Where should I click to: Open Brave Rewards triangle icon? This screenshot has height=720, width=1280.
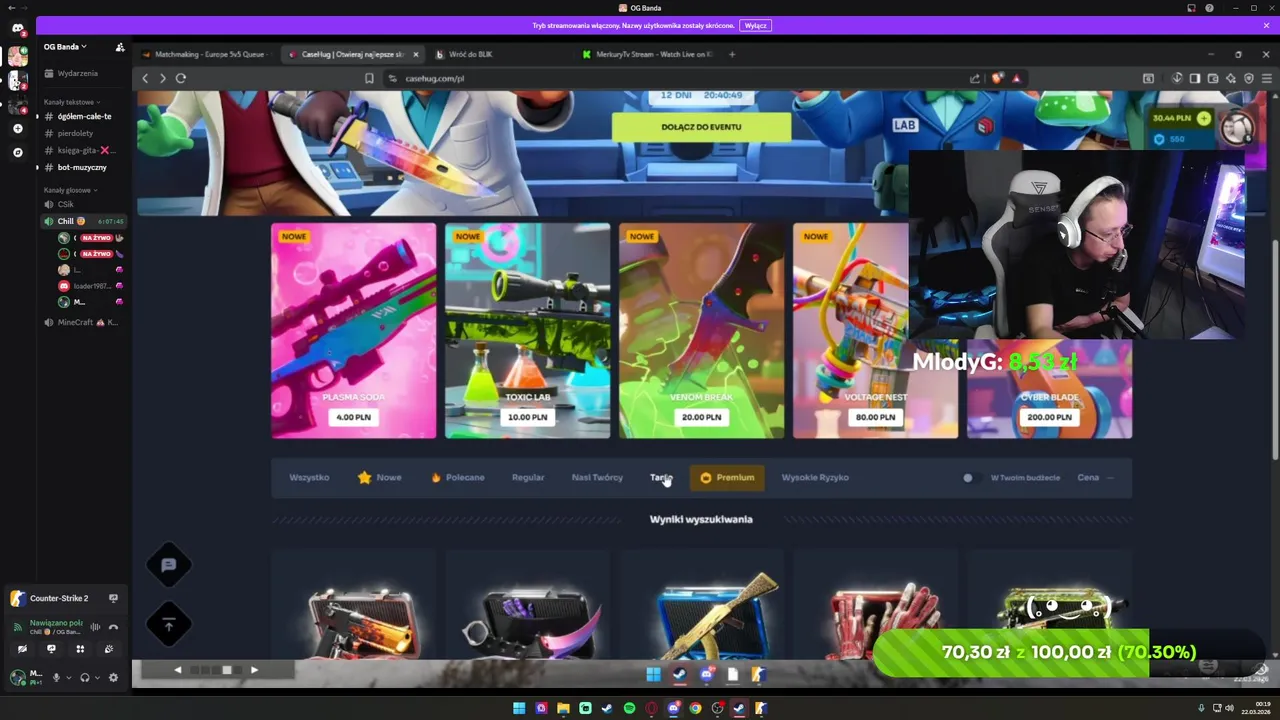pyautogui.click(x=1016, y=78)
